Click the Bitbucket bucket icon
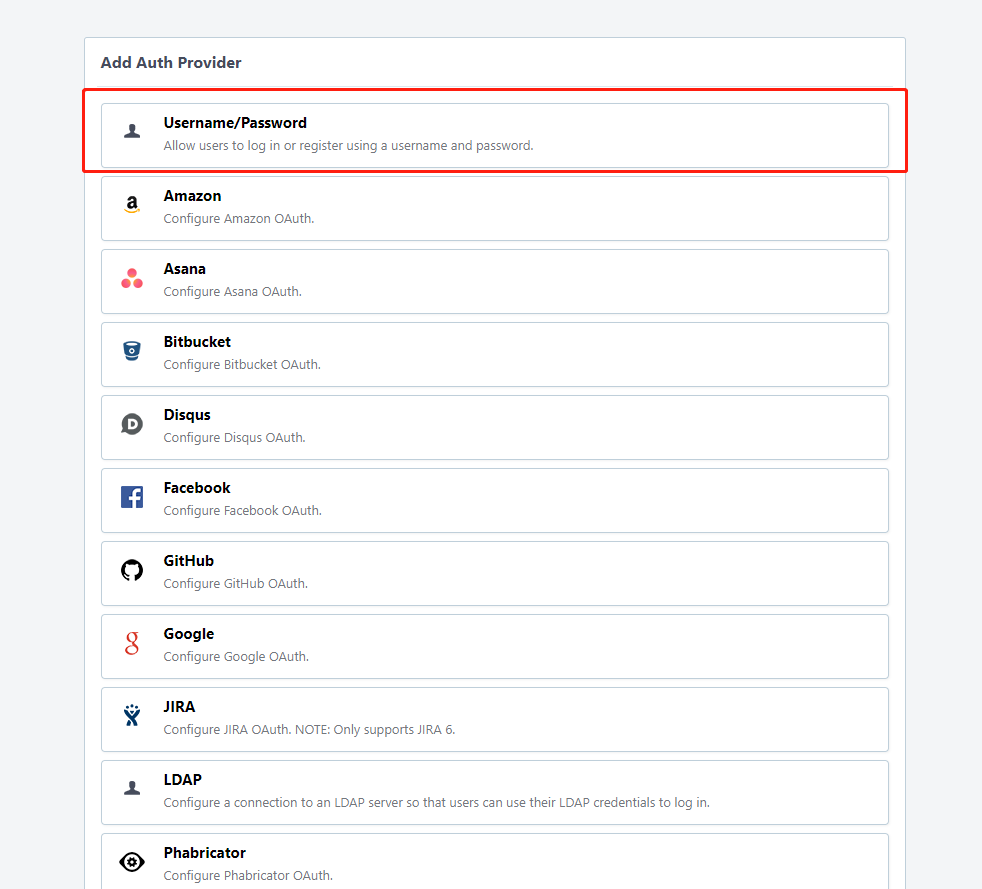This screenshot has height=889, width=982. click(x=132, y=351)
